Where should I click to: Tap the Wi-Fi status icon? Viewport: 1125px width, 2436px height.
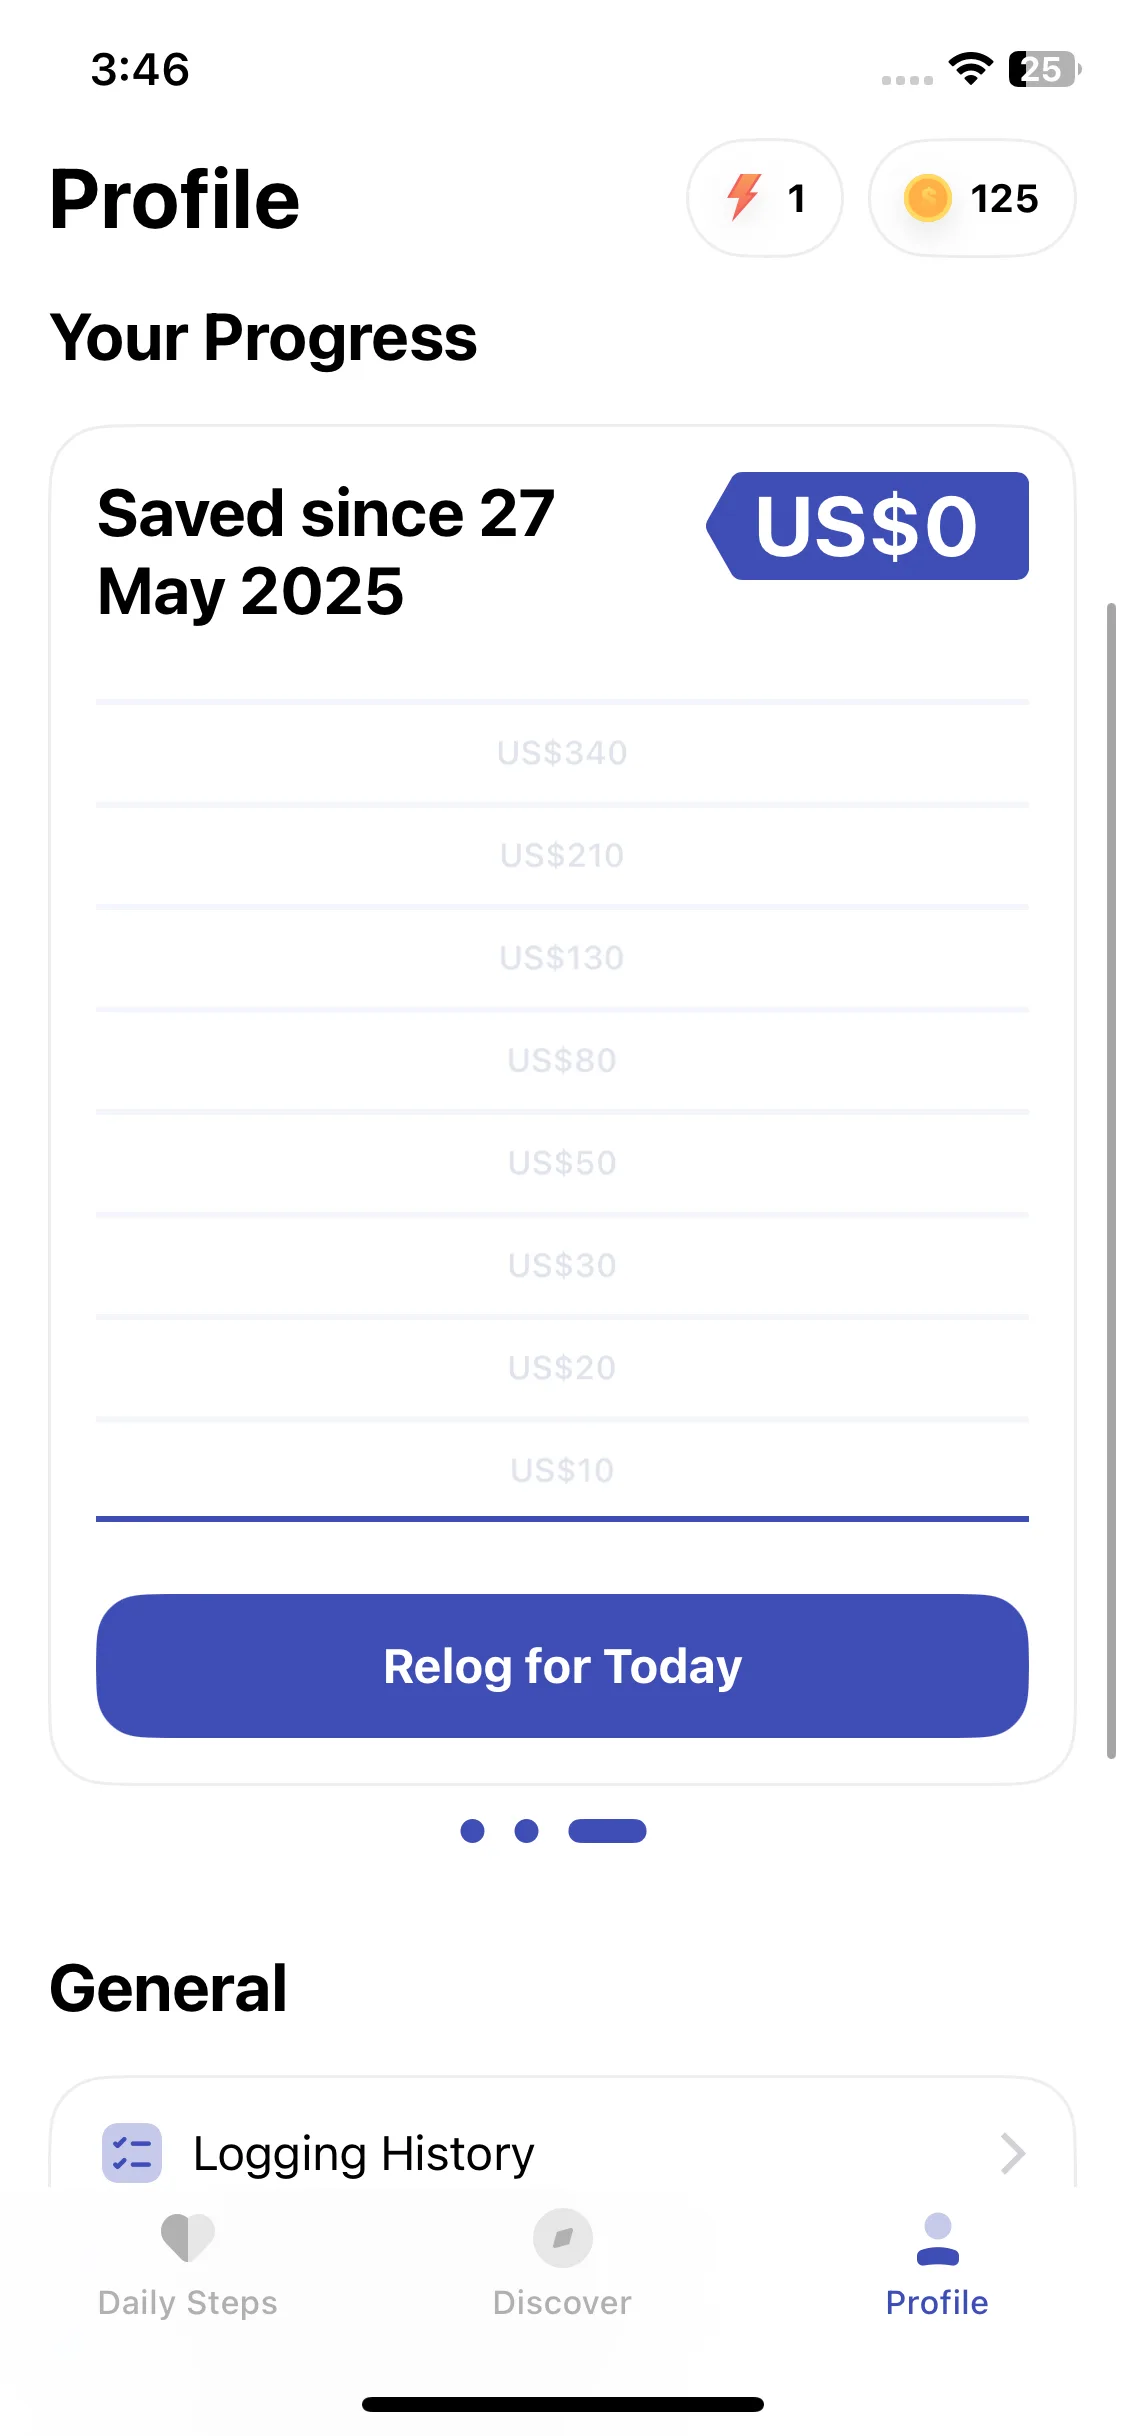[970, 68]
